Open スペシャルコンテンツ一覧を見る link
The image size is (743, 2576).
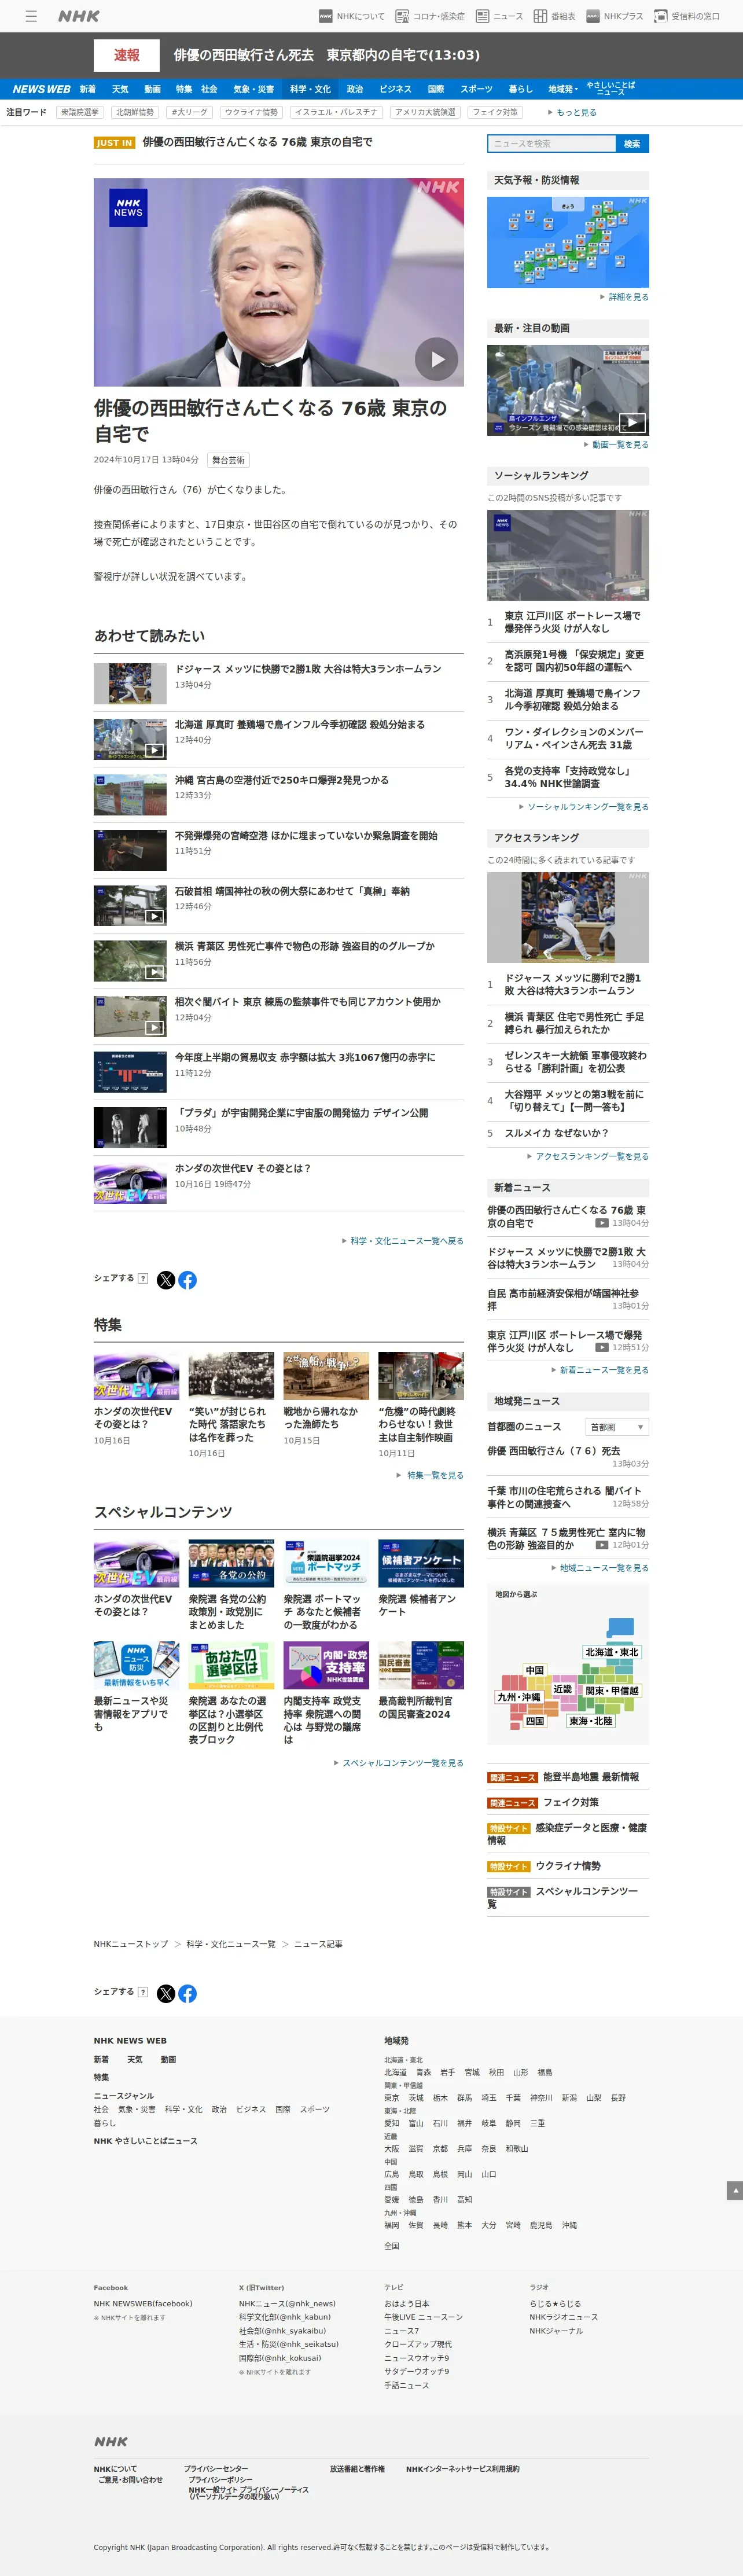[x=399, y=1763]
